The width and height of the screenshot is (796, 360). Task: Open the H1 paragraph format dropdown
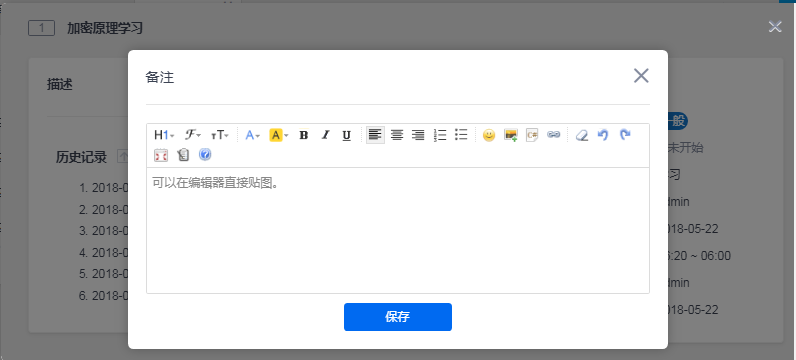(164, 135)
